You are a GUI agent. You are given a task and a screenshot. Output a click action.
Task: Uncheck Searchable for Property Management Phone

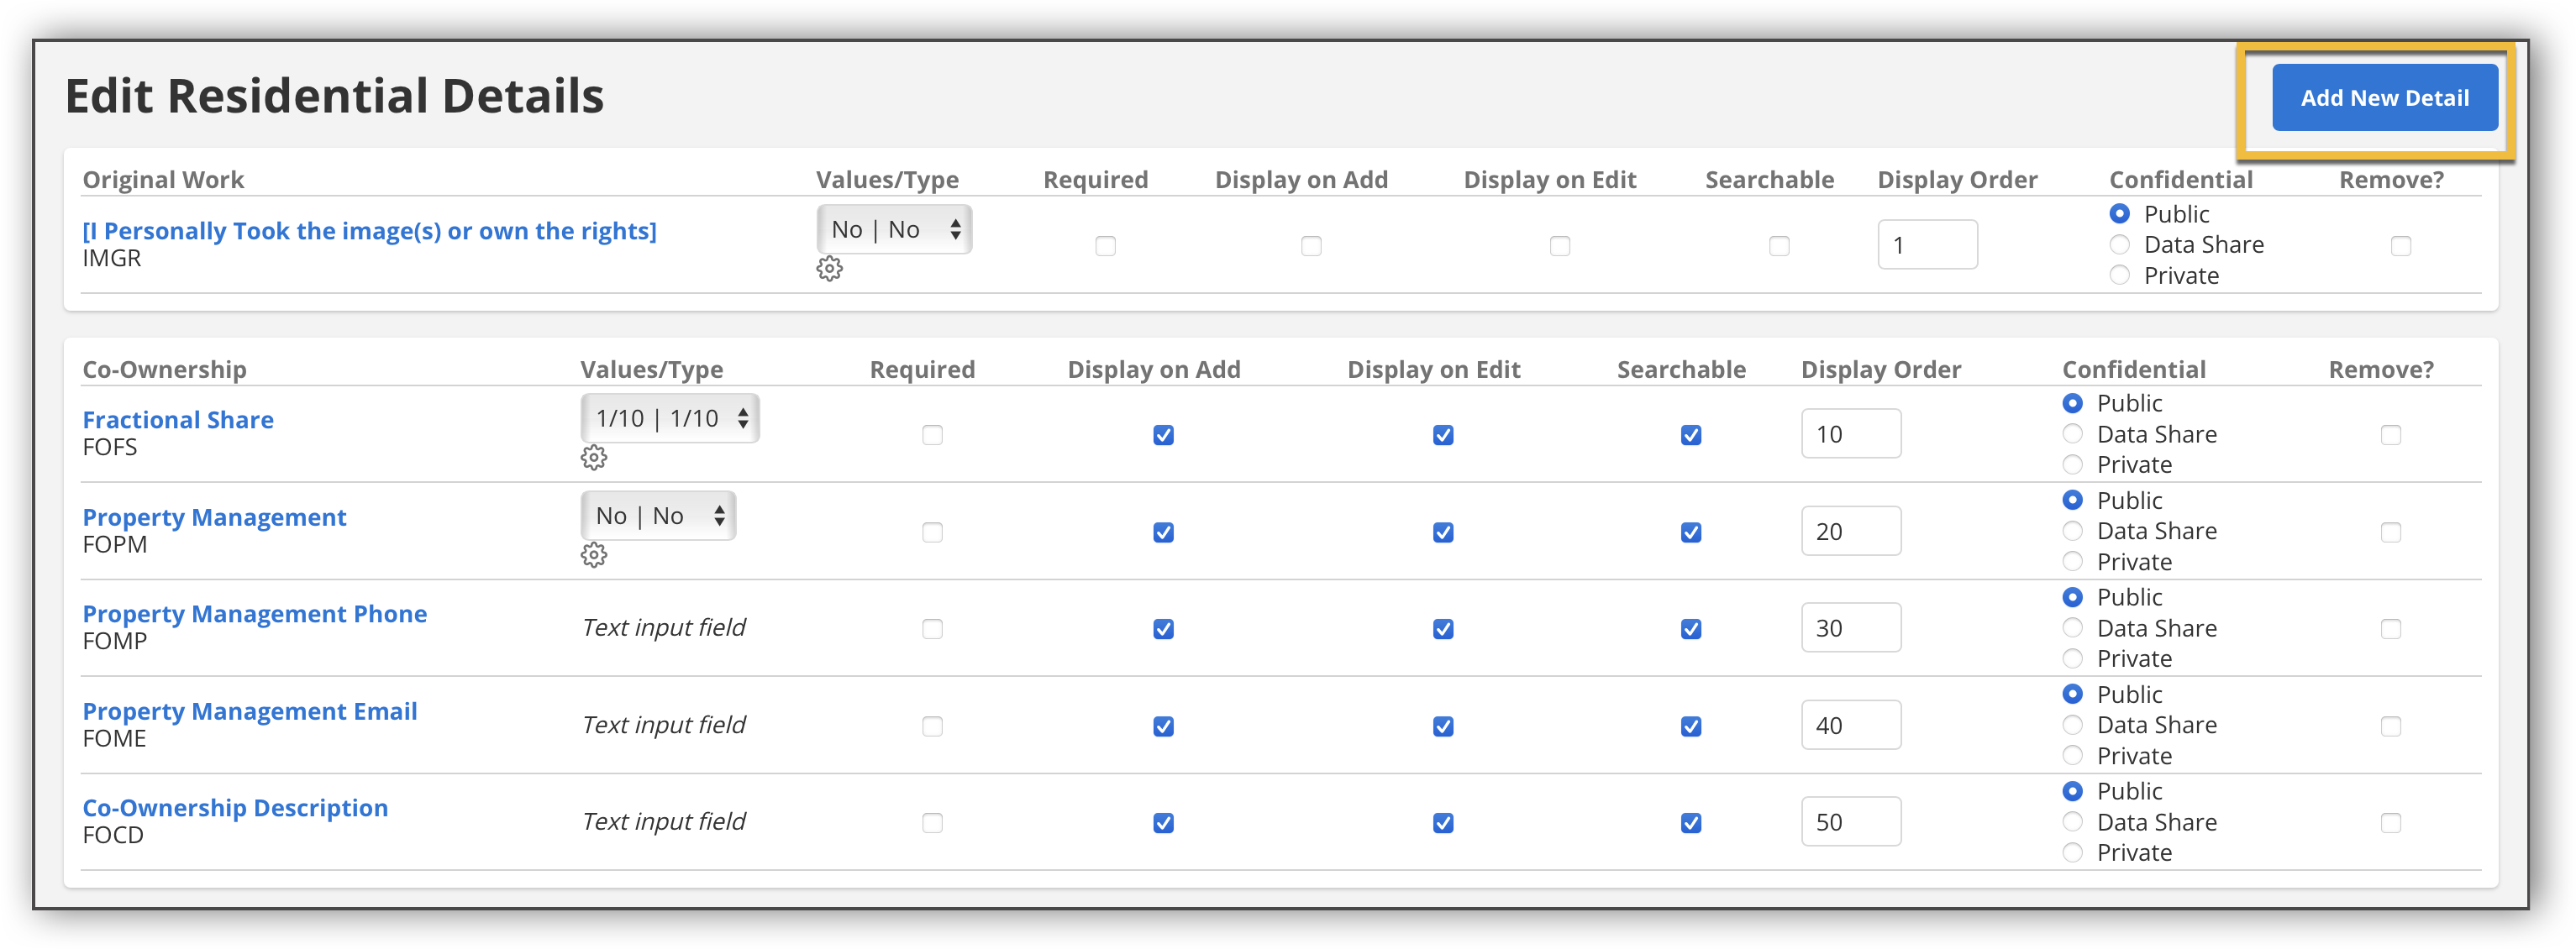(x=1691, y=629)
